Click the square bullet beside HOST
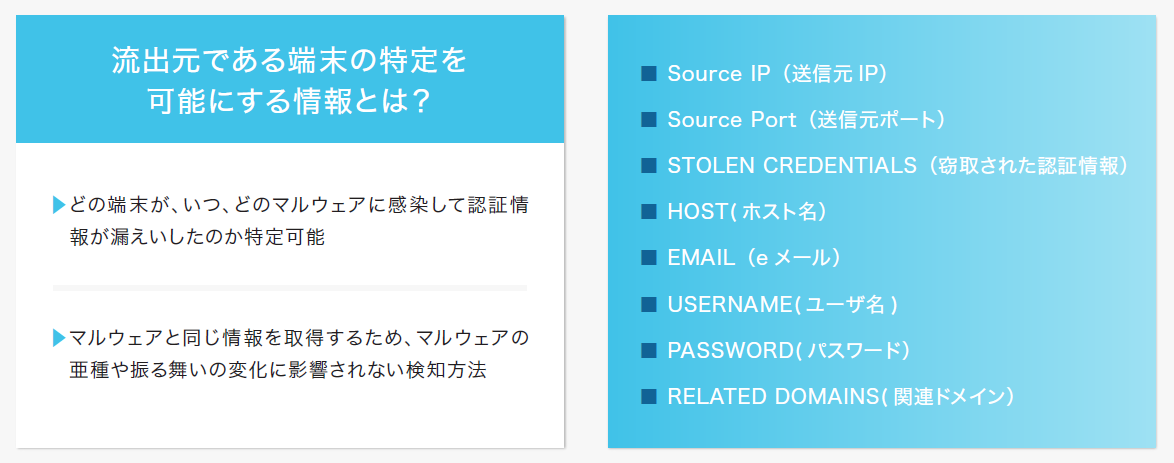Image resolution: width=1174 pixels, height=463 pixels. 649,212
